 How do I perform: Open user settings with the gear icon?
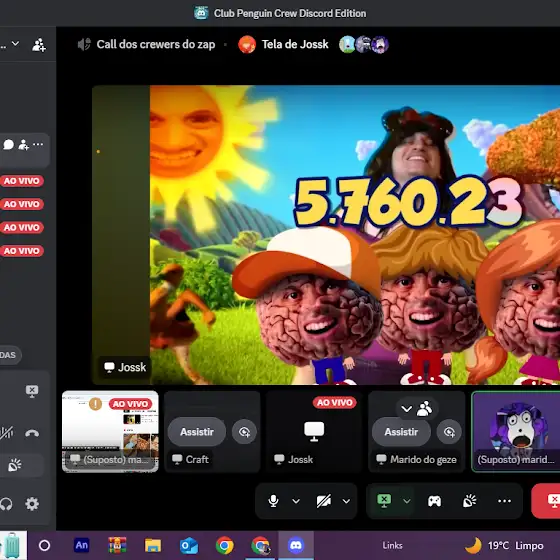[x=32, y=504]
